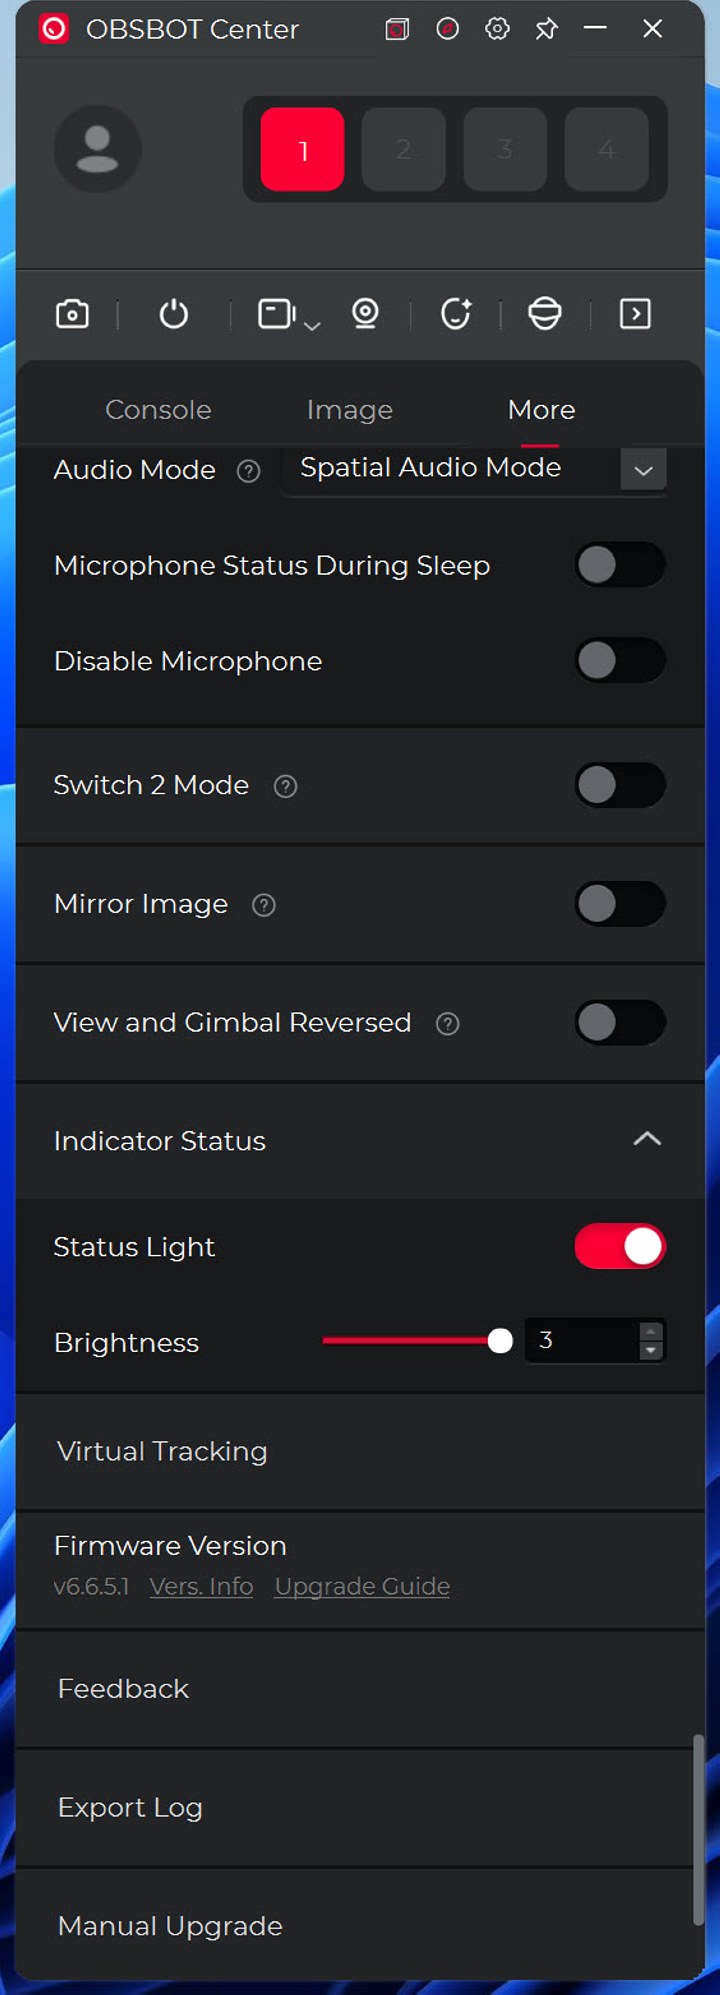Click the Brightness slider handle
The height and width of the screenshot is (1995, 720).
500,1341
